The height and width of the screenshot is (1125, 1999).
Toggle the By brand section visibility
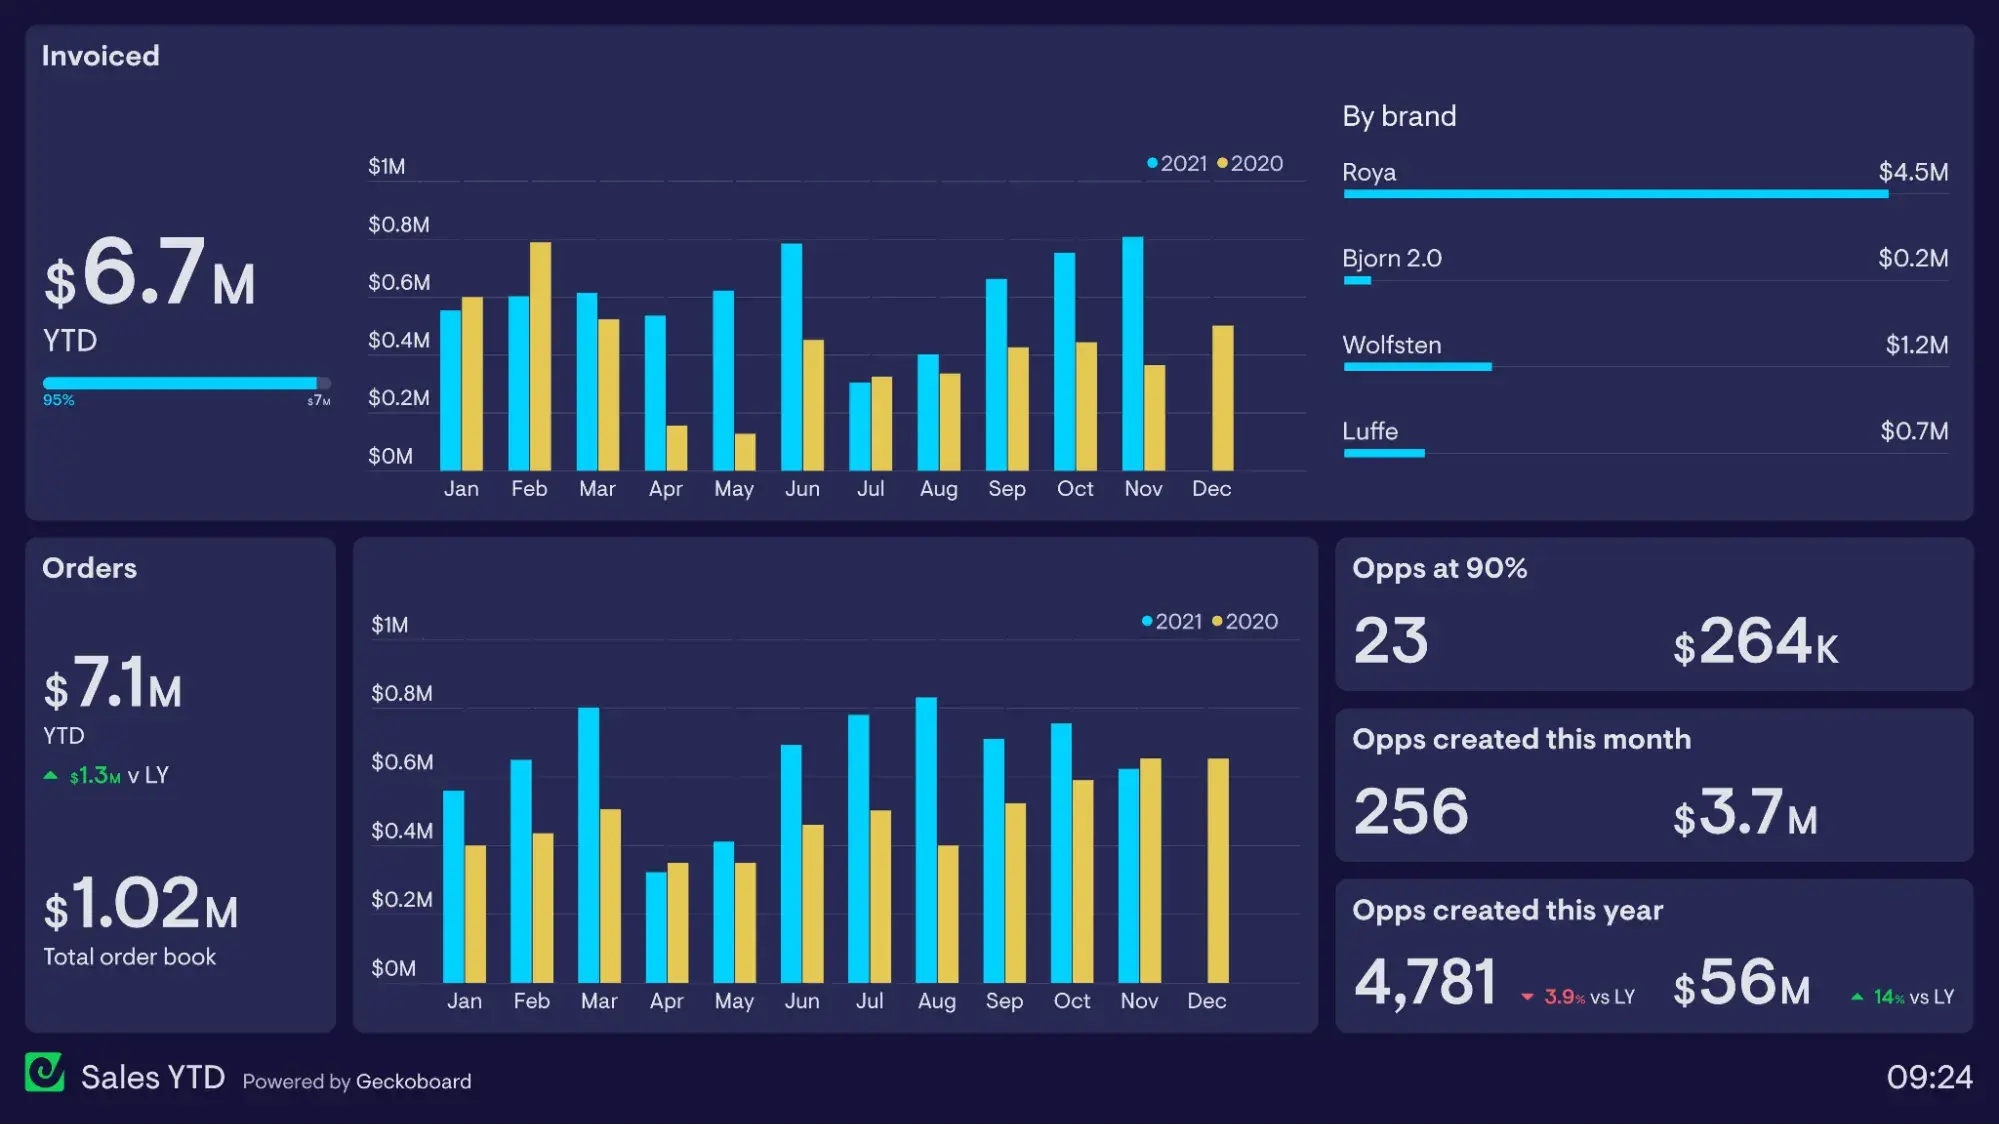1398,114
